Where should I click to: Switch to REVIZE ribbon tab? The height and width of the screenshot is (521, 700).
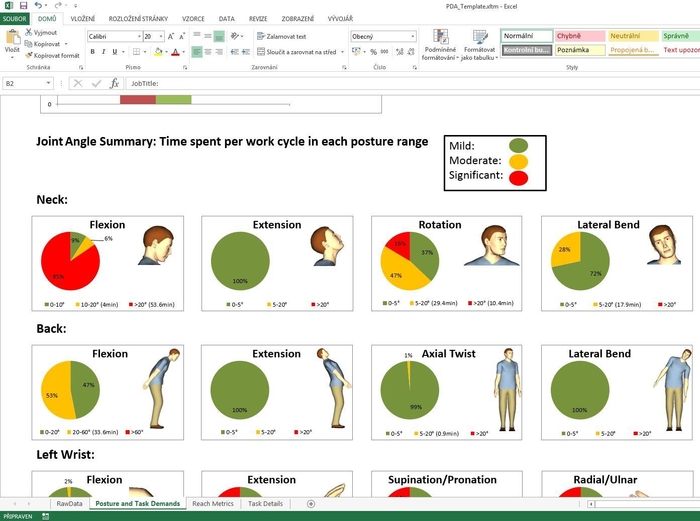click(258, 19)
